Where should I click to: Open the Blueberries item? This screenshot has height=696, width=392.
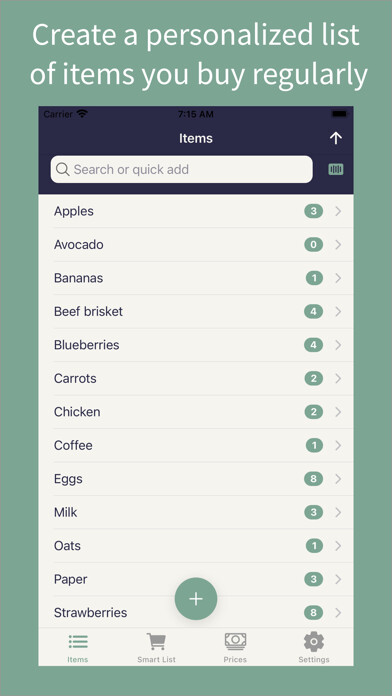point(196,345)
